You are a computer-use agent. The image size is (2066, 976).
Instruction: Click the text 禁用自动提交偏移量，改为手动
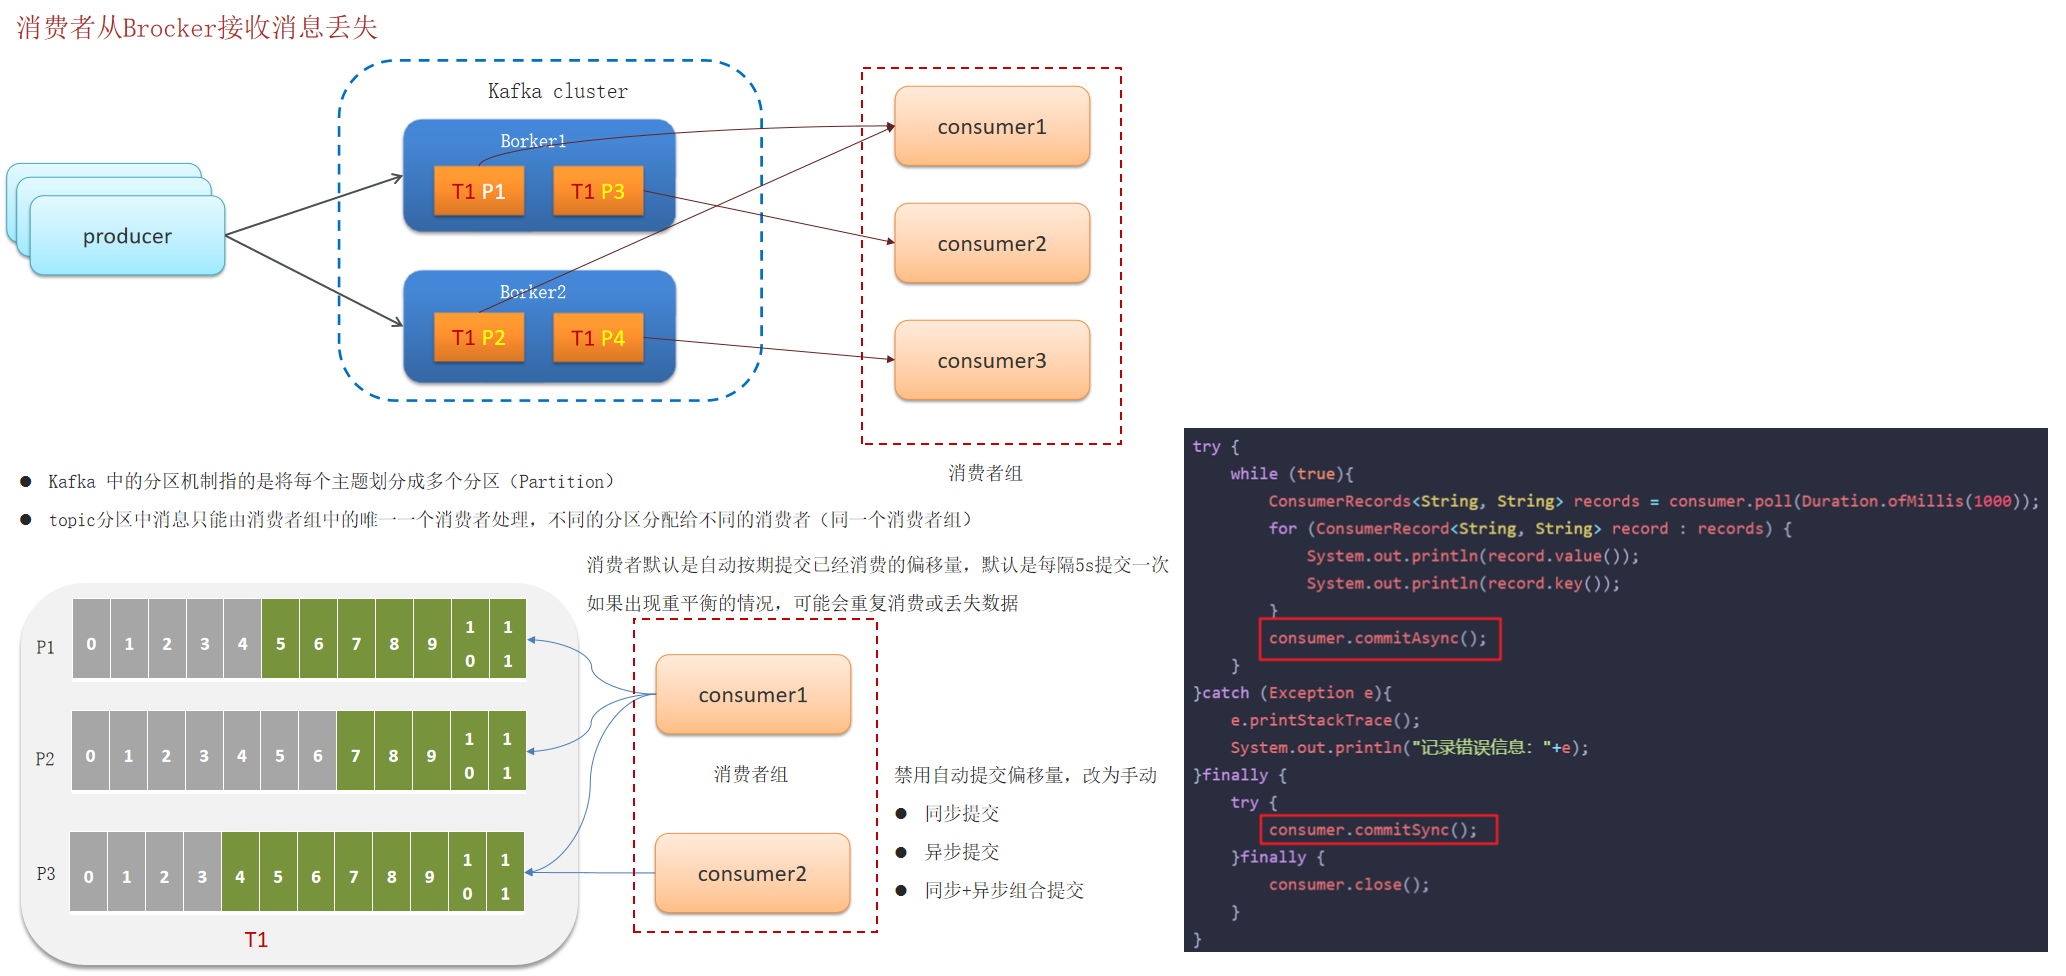[1025, 775]
